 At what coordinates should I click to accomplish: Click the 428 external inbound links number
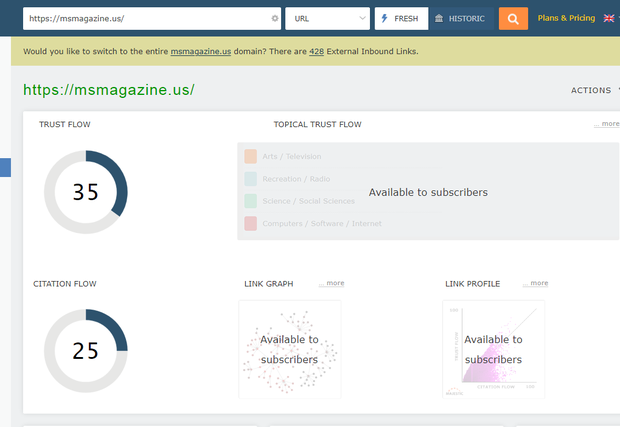tap(316, 51)
